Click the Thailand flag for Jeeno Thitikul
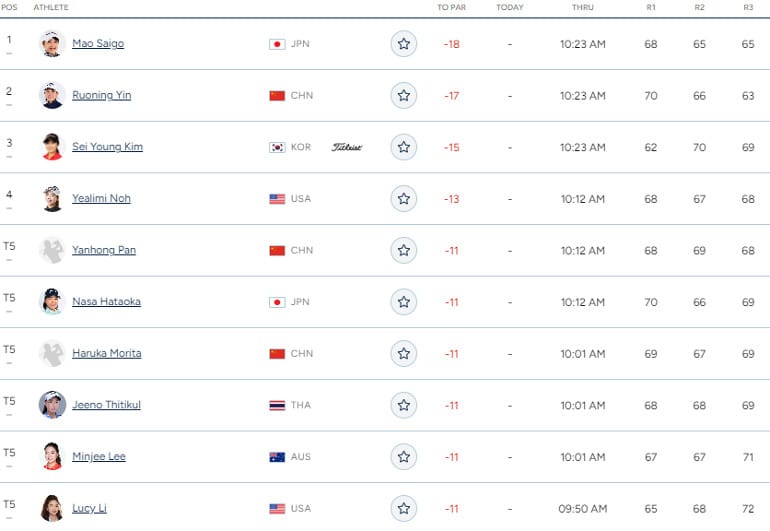Screen dimensions: 770x531 (x=277, y=405)
